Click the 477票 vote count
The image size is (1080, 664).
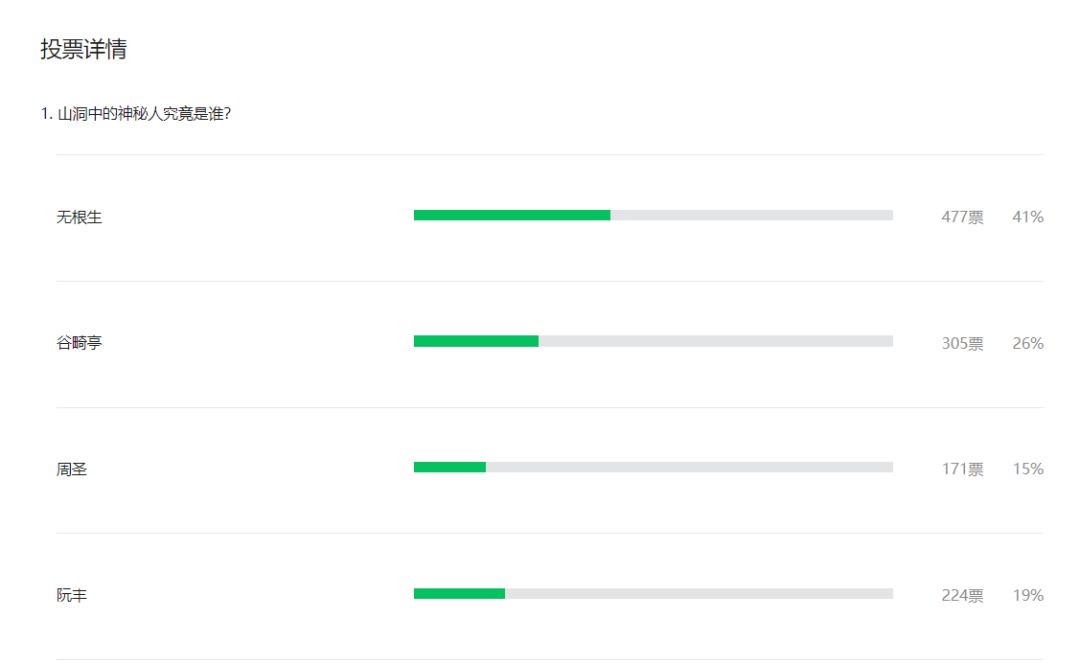(x=962, y=217)
